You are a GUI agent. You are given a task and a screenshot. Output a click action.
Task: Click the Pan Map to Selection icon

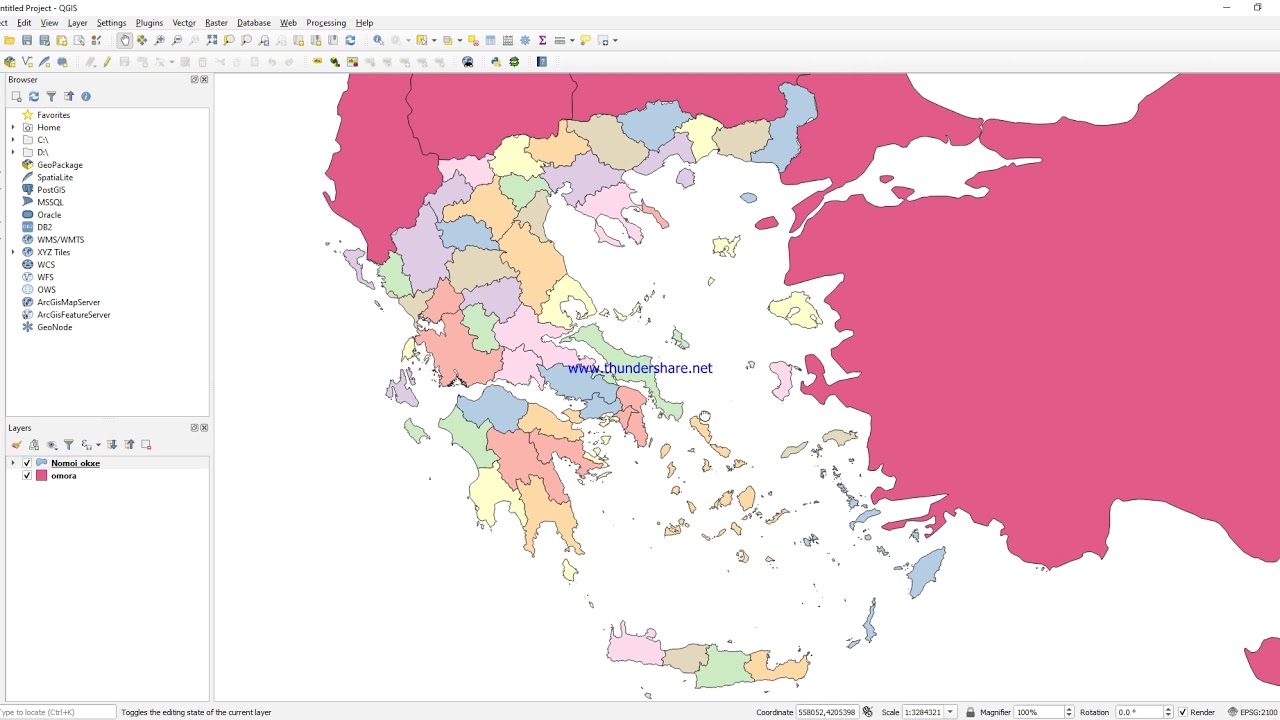tap(142, 40)
